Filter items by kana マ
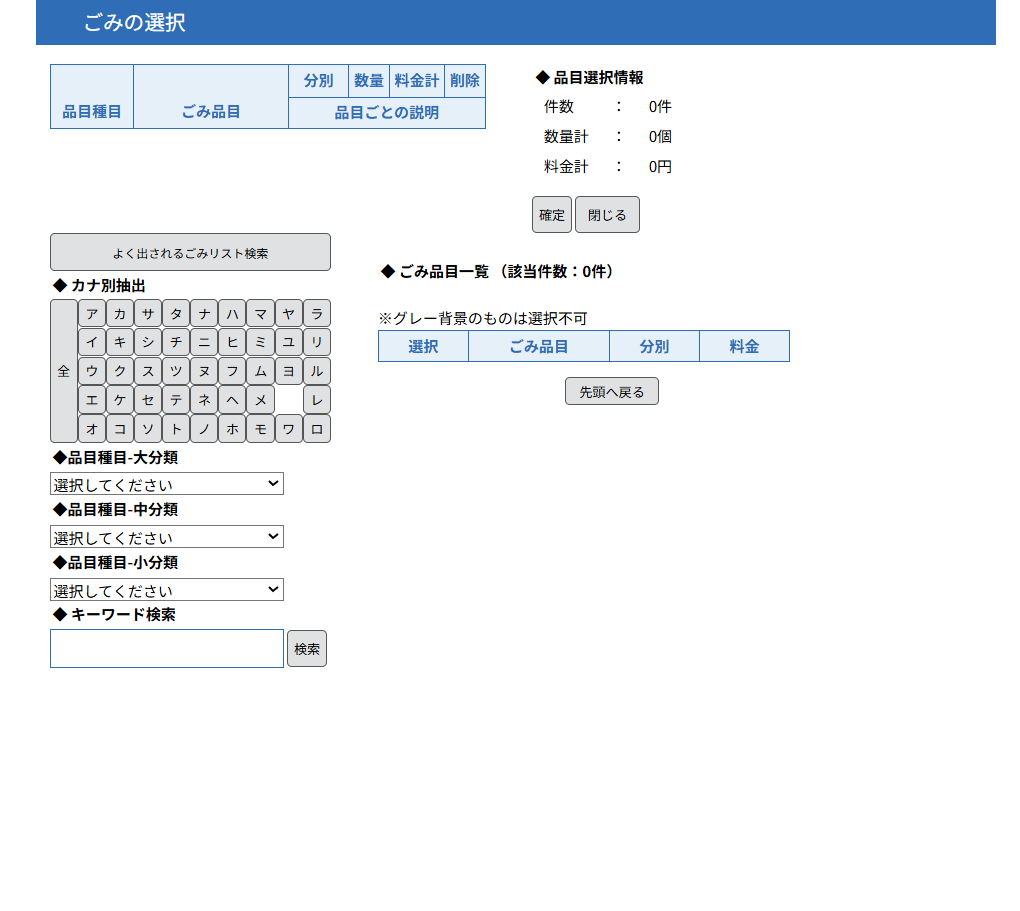Image resolution: width=1020 pixels, height=911 pixels. pos(260,314)
